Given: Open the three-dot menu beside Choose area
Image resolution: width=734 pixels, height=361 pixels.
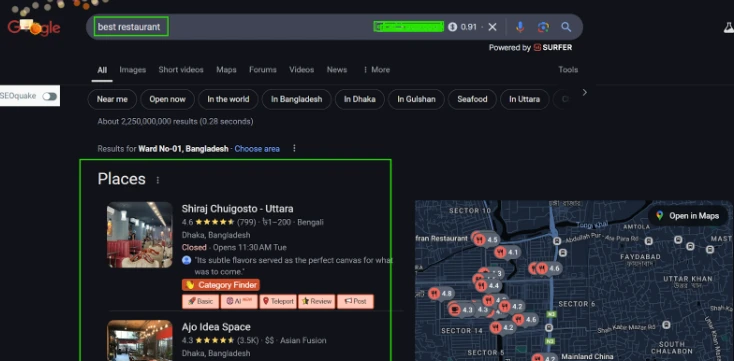Looking at the screenshot, I should [x=294, y=148].
